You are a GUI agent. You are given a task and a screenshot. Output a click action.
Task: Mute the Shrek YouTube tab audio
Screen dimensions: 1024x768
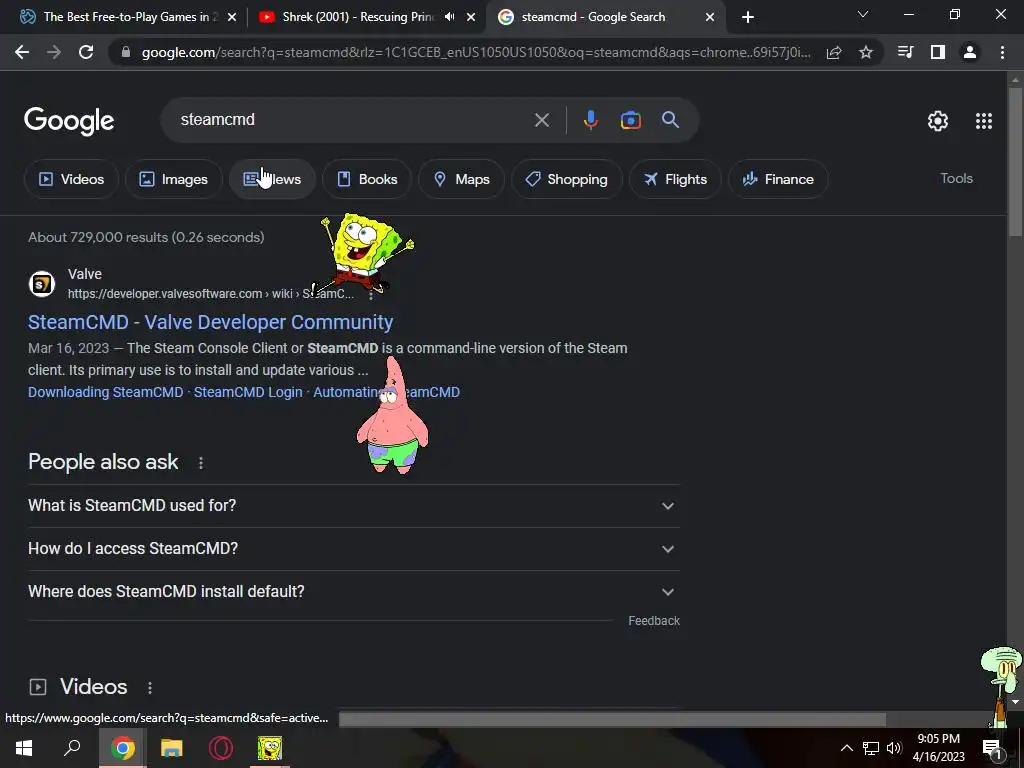click(449, 17)
